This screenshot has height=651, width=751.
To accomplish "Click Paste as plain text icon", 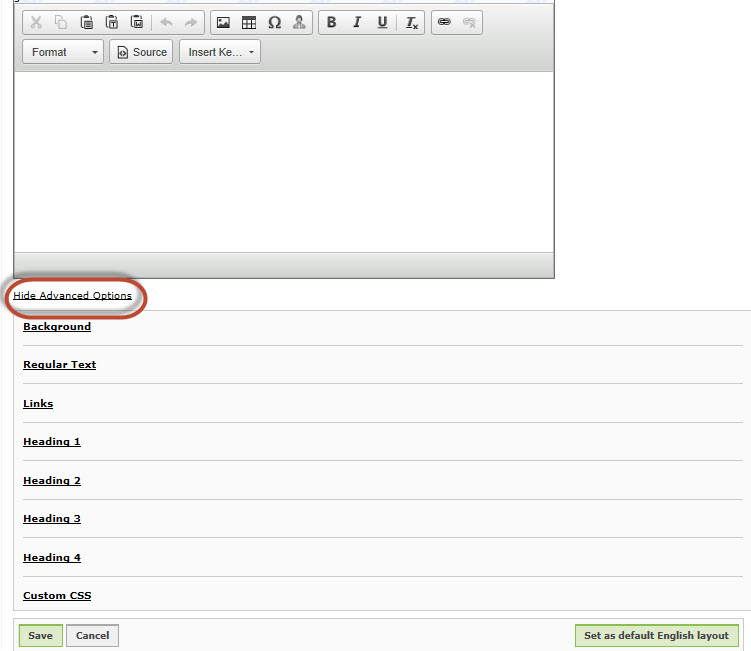I will 112,23.
